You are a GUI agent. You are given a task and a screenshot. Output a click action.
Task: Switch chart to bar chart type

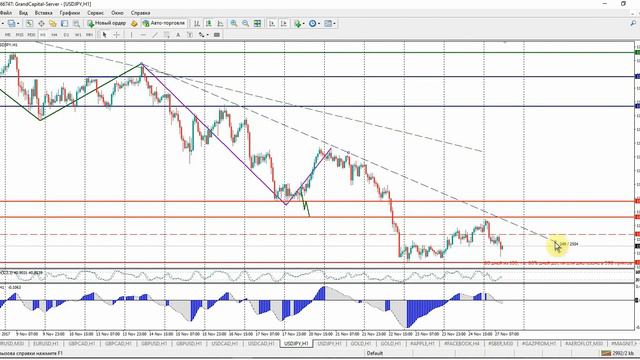(x=196, y=24)
